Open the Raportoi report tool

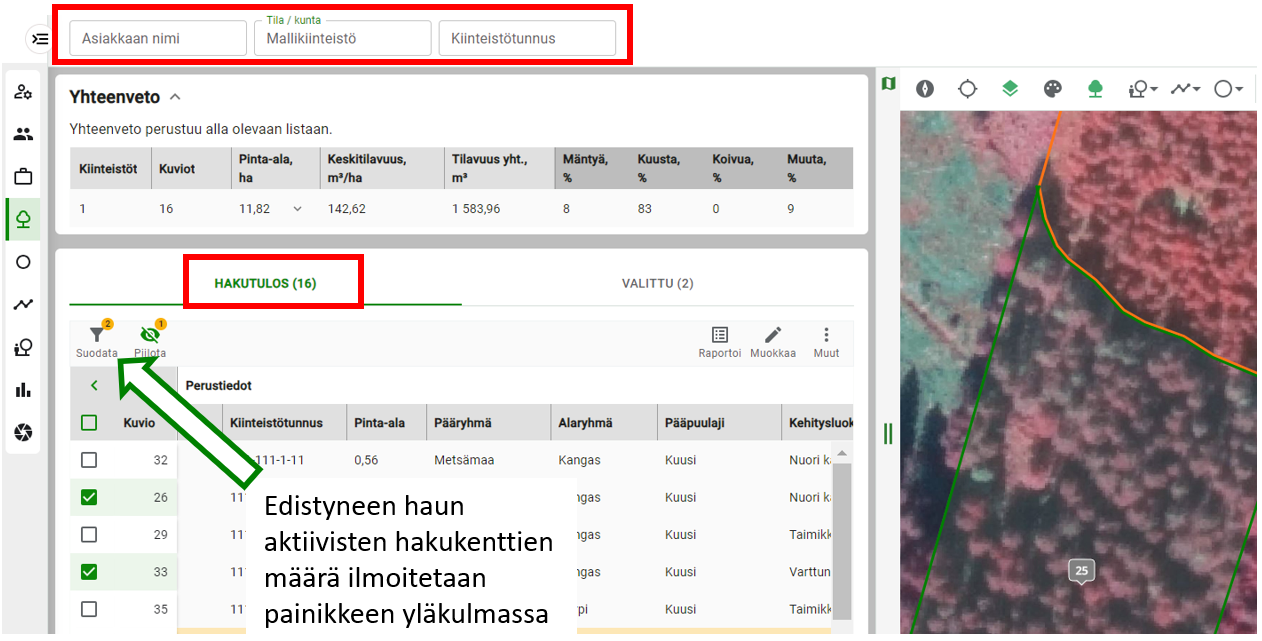click(x=720, y=342)
